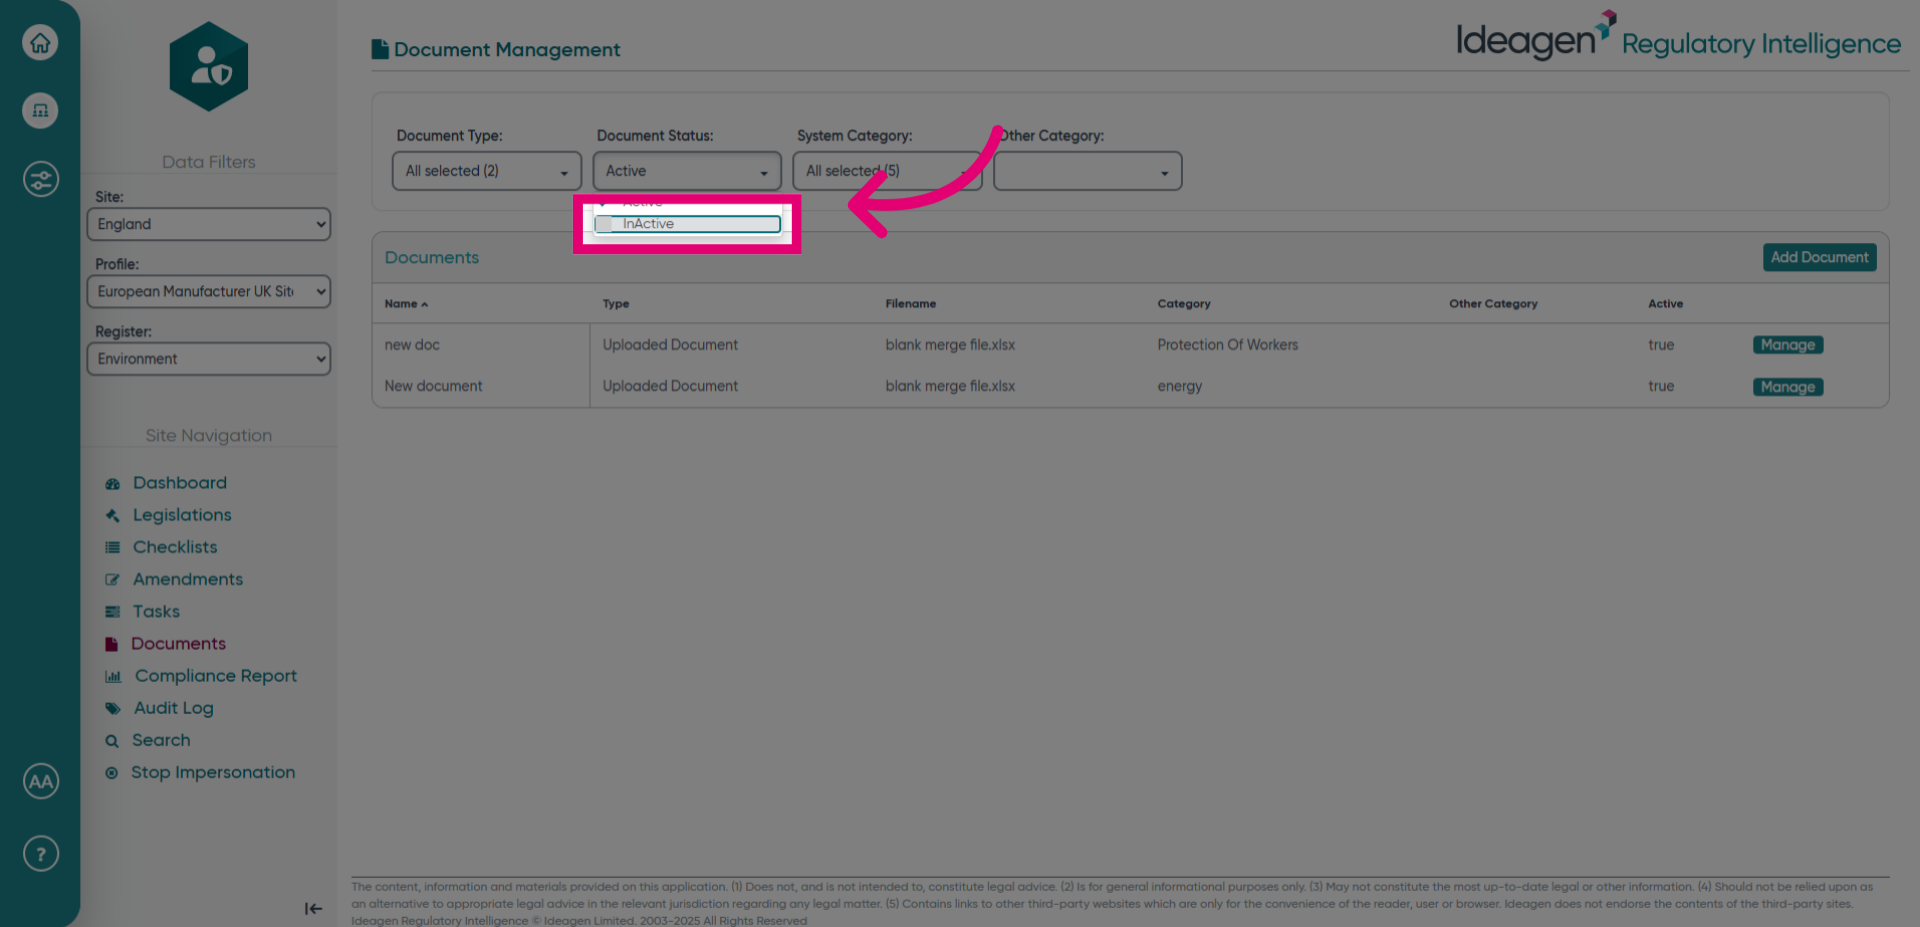Sort by the Filename column header

(x=911, y=304)
